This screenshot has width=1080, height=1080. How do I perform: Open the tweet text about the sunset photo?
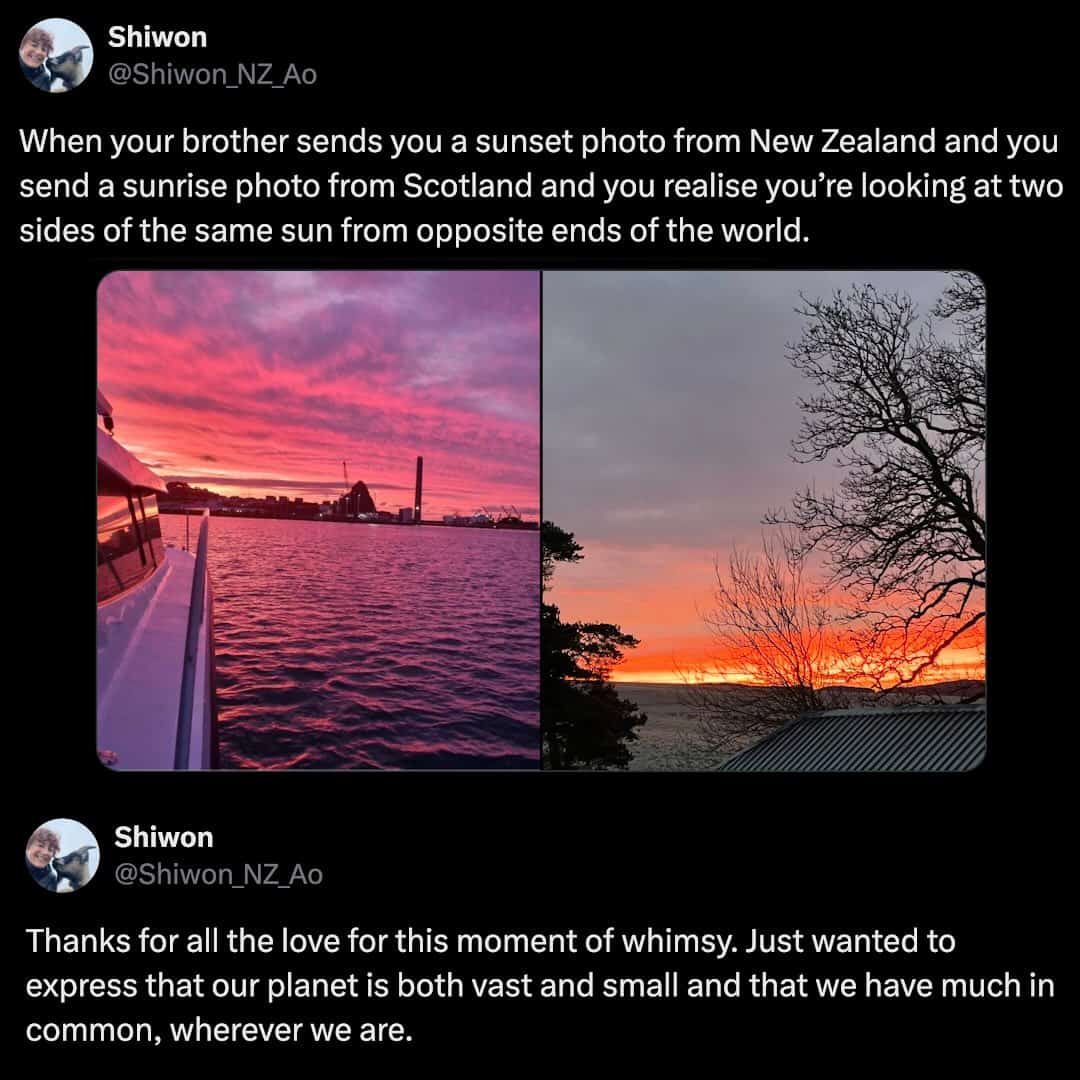pos(541,186)
